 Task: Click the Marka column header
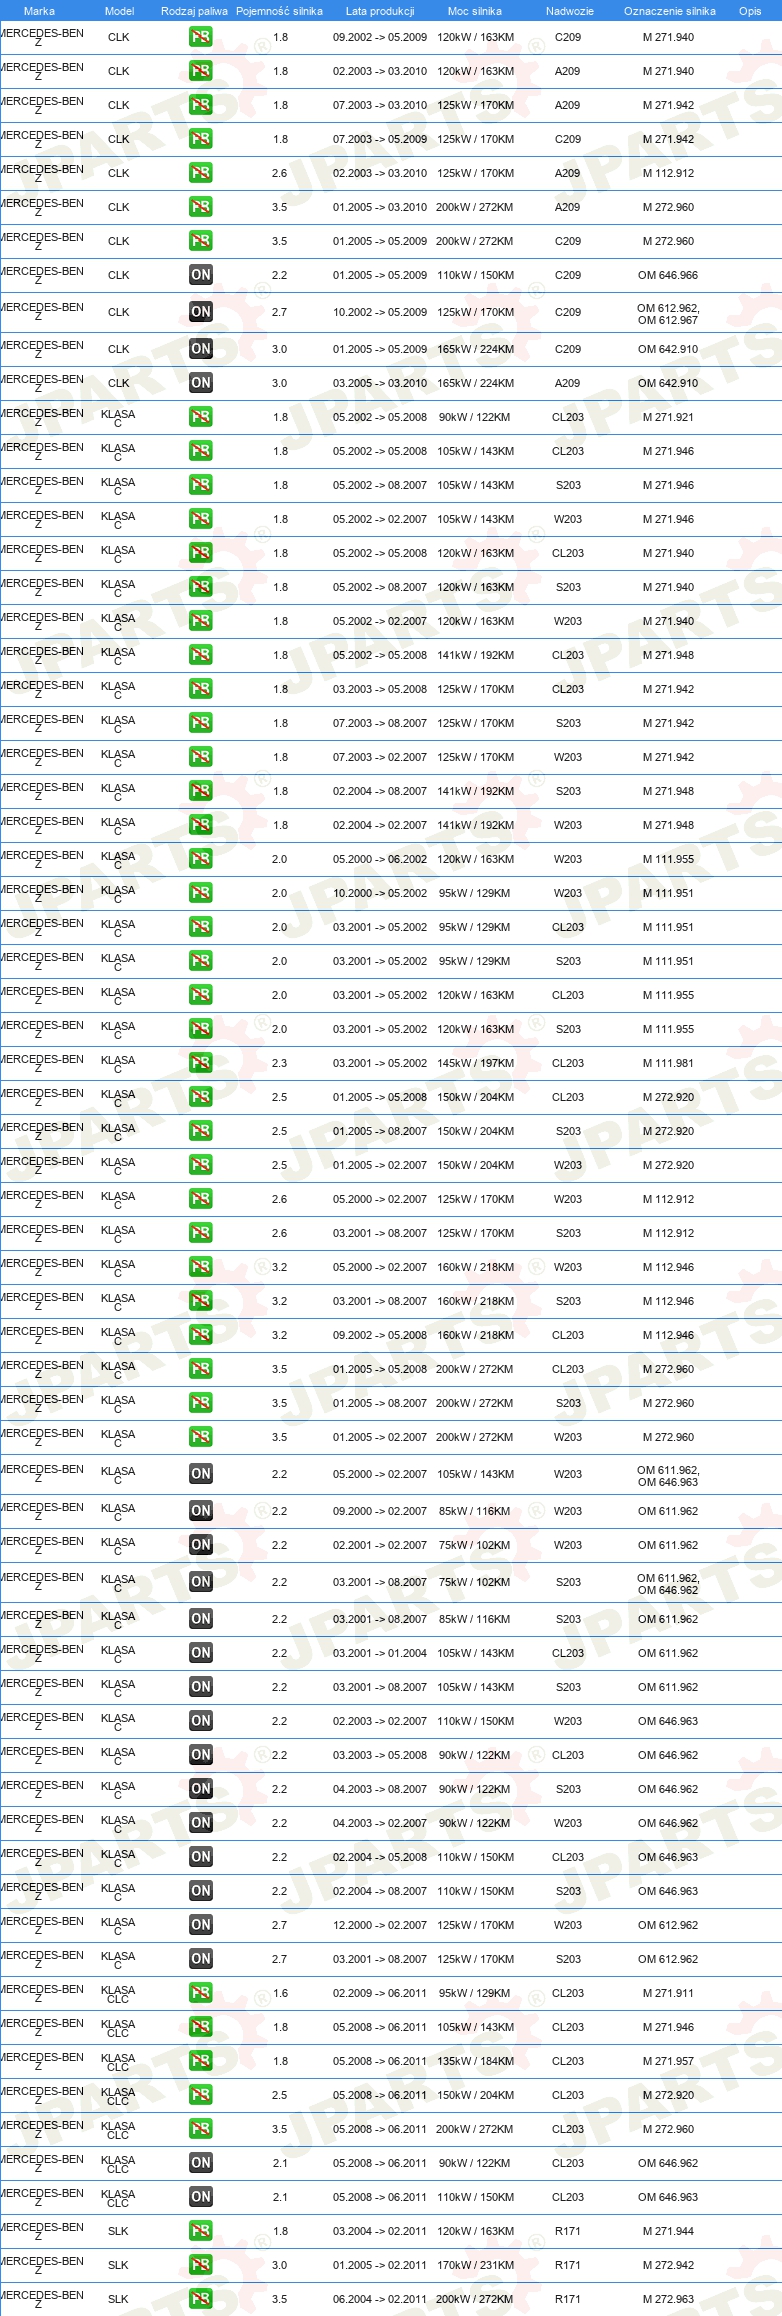point(39,11)
